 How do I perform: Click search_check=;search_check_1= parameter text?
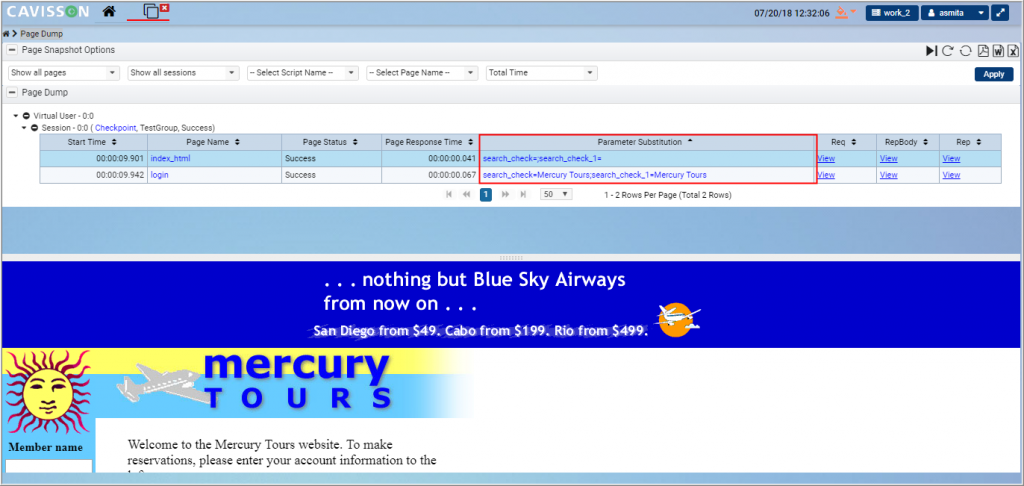coord(542,159)
